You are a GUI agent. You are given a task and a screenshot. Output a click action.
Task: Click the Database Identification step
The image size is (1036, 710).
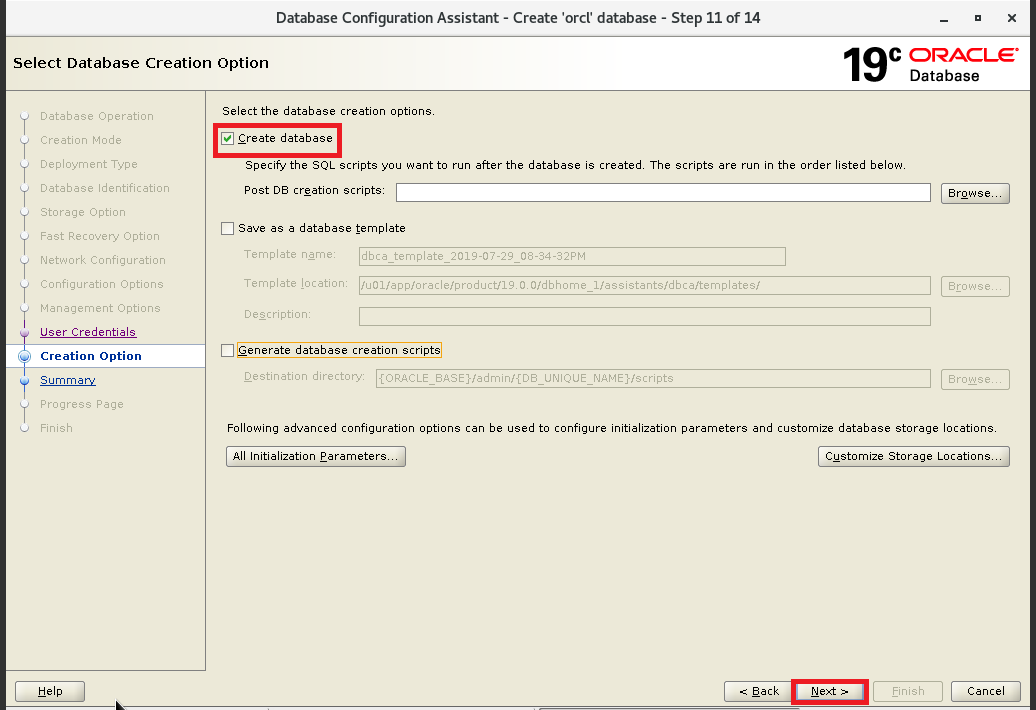click(104, 188)
